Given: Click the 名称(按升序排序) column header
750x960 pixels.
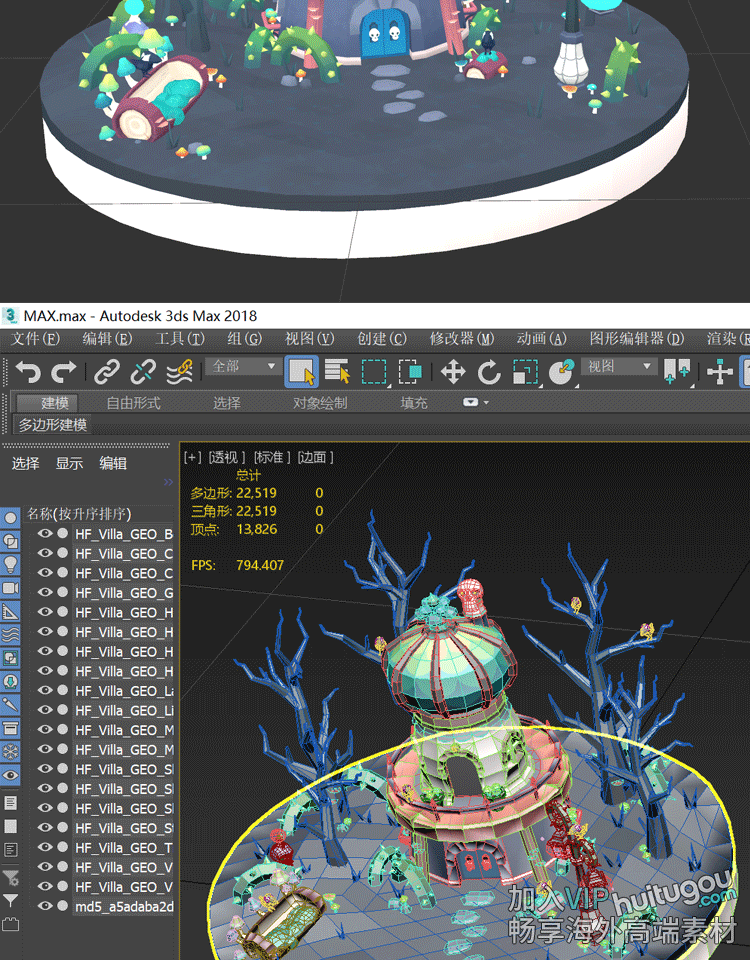Looking at the screenshot, I should point(79,514).
